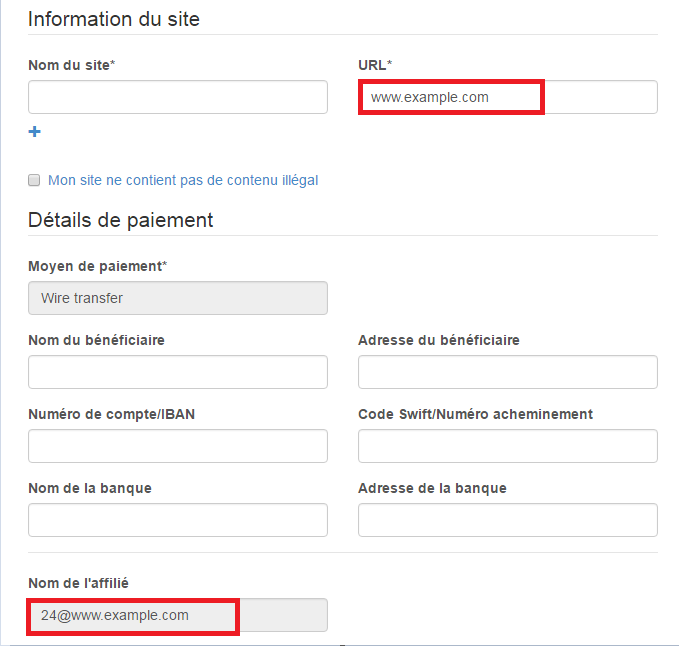
Task: Open the Moyen de paiement Wire transfer dropdown
Action: coord(178,298)
